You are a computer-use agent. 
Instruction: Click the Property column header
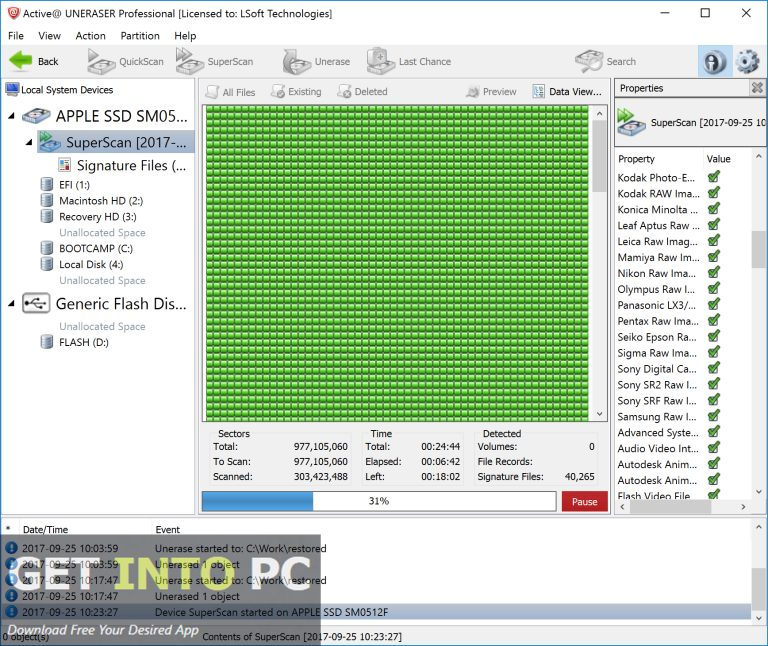point(636,159)
